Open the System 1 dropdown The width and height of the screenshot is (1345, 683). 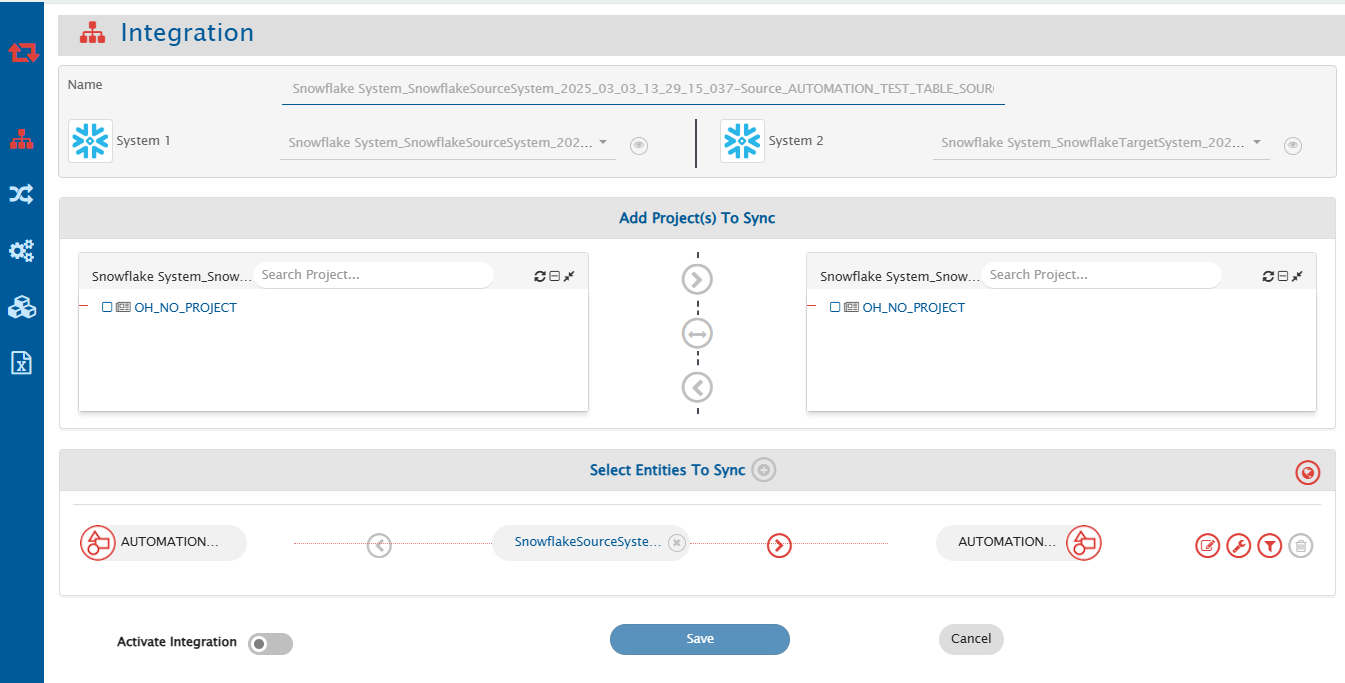click(x=603, y=142)
